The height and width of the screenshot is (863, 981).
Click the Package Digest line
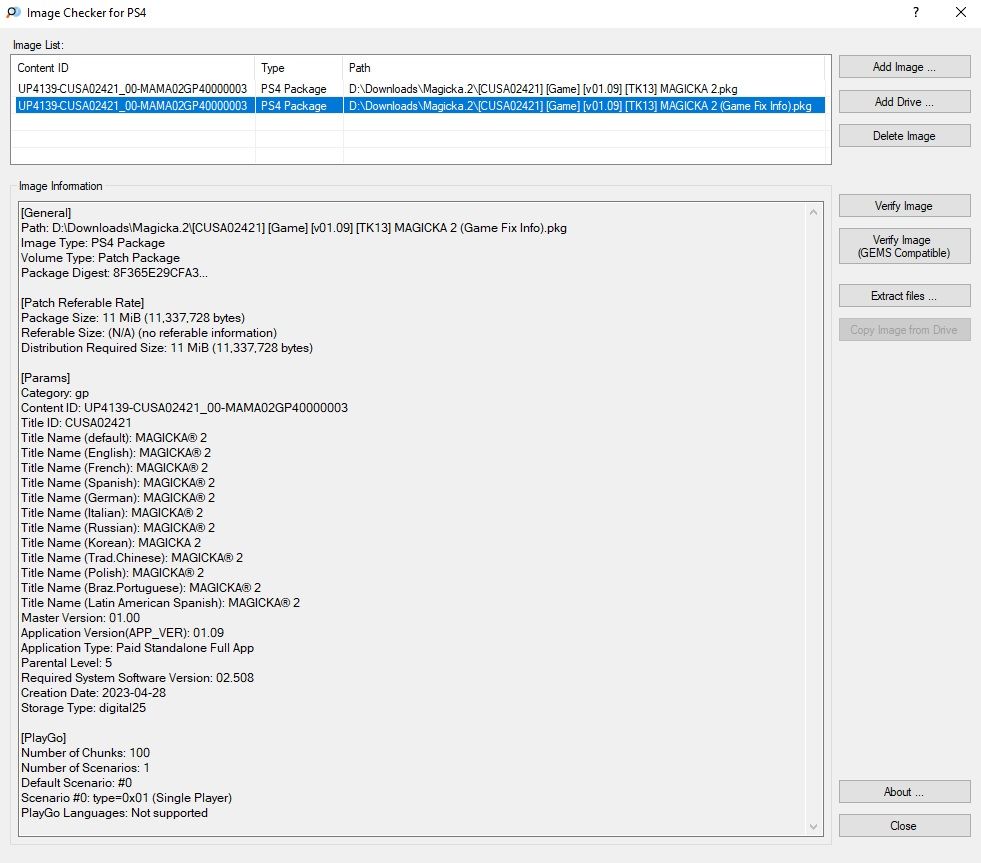point(114,273)
